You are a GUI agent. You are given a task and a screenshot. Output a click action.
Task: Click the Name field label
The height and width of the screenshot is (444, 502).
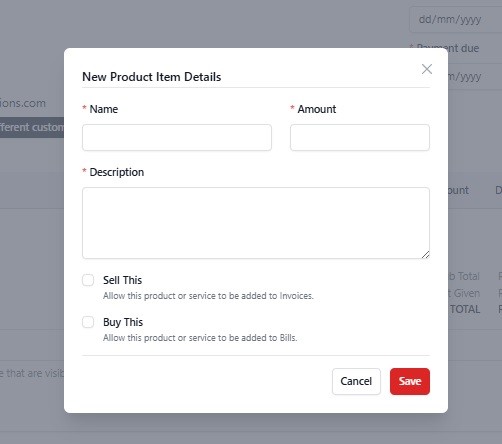coord(104,109)
